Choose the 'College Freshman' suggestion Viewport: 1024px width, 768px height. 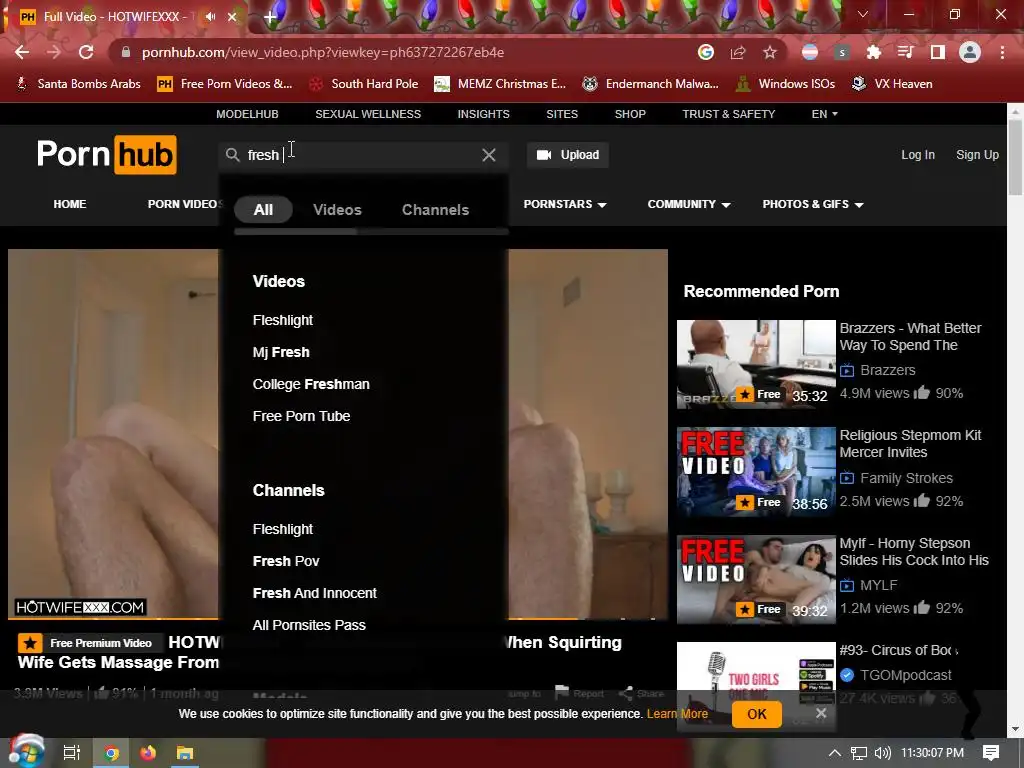(311, 384)
